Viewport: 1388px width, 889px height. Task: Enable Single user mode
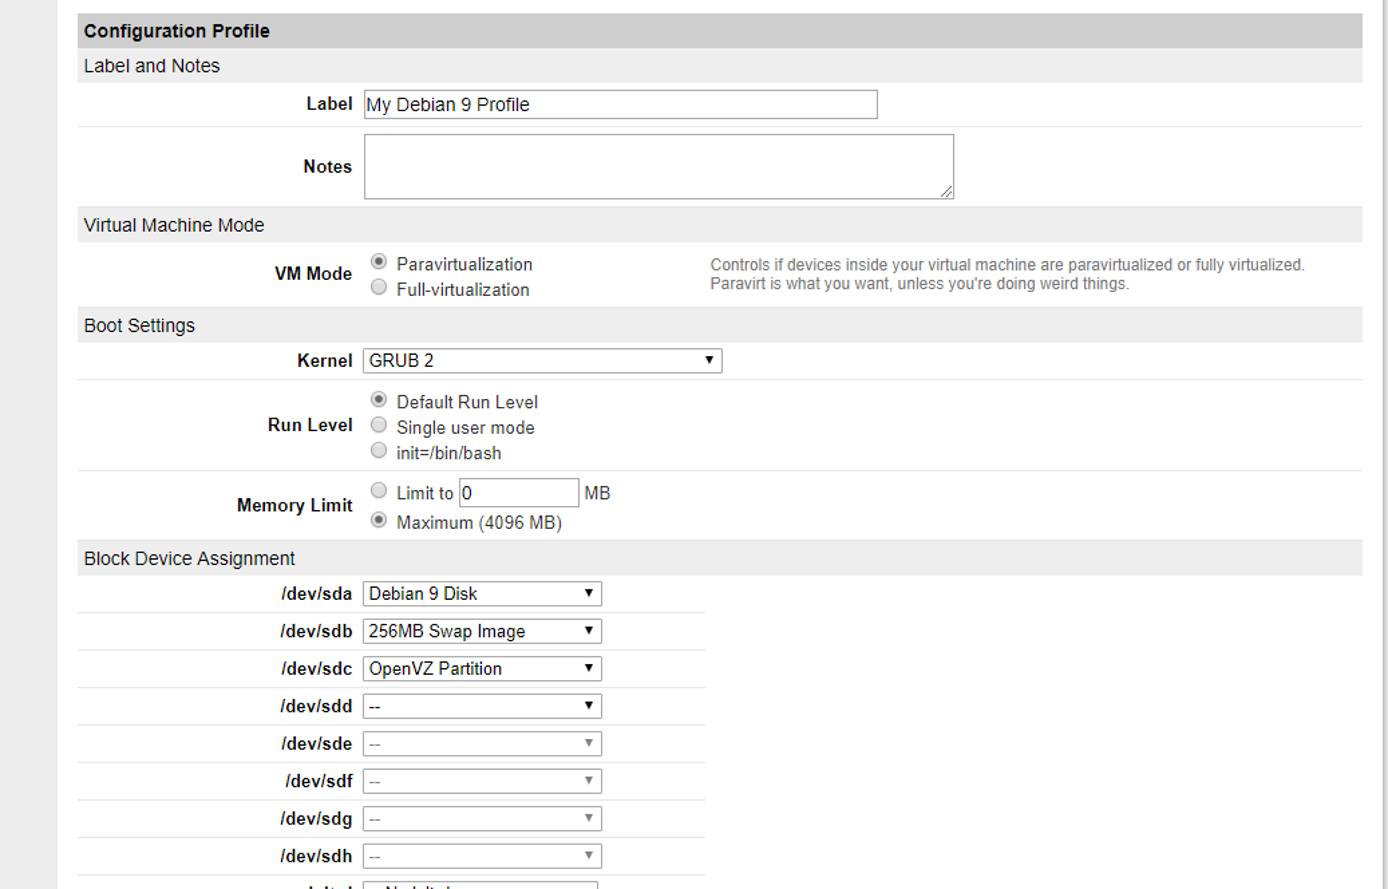pyautogui.click(x=378, y=425)
